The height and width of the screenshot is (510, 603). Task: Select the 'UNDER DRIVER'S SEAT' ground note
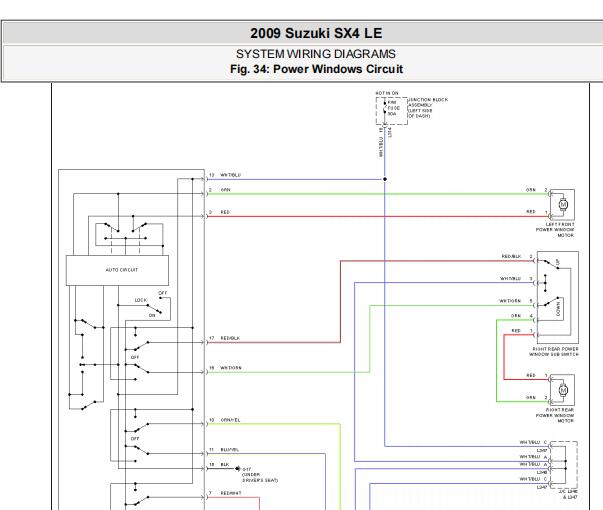260,477
